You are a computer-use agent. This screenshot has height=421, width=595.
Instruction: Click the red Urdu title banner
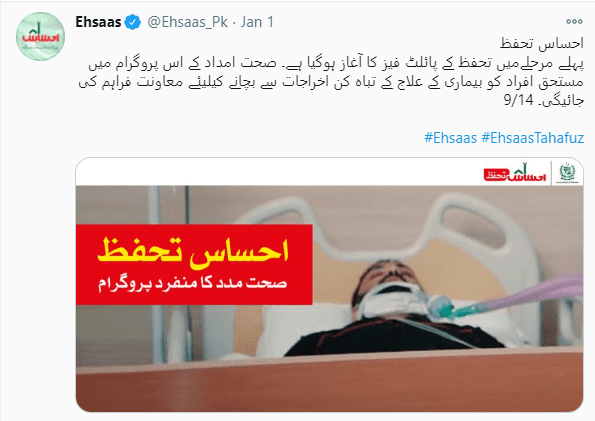194,265
